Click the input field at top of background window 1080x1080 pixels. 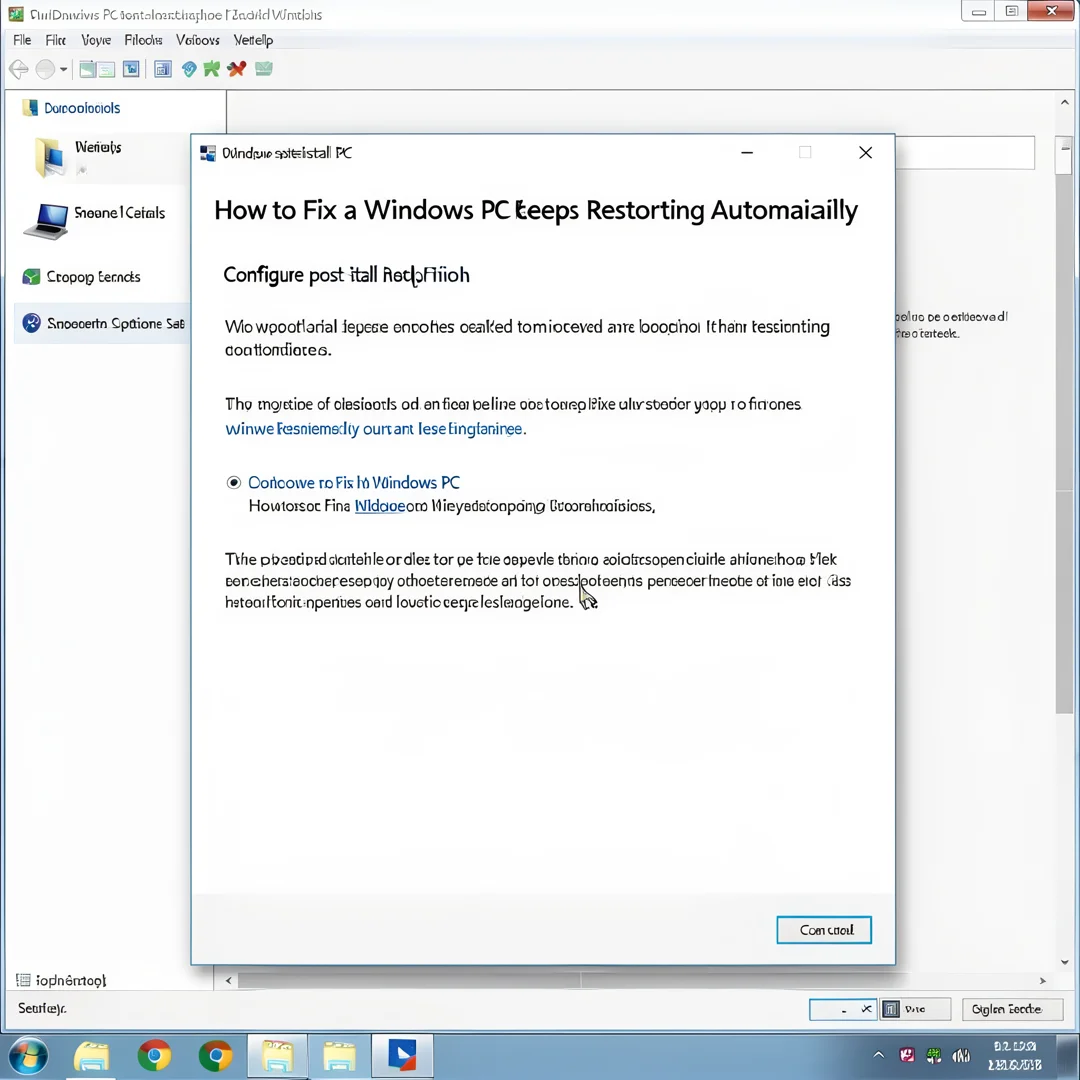(965, 153)
